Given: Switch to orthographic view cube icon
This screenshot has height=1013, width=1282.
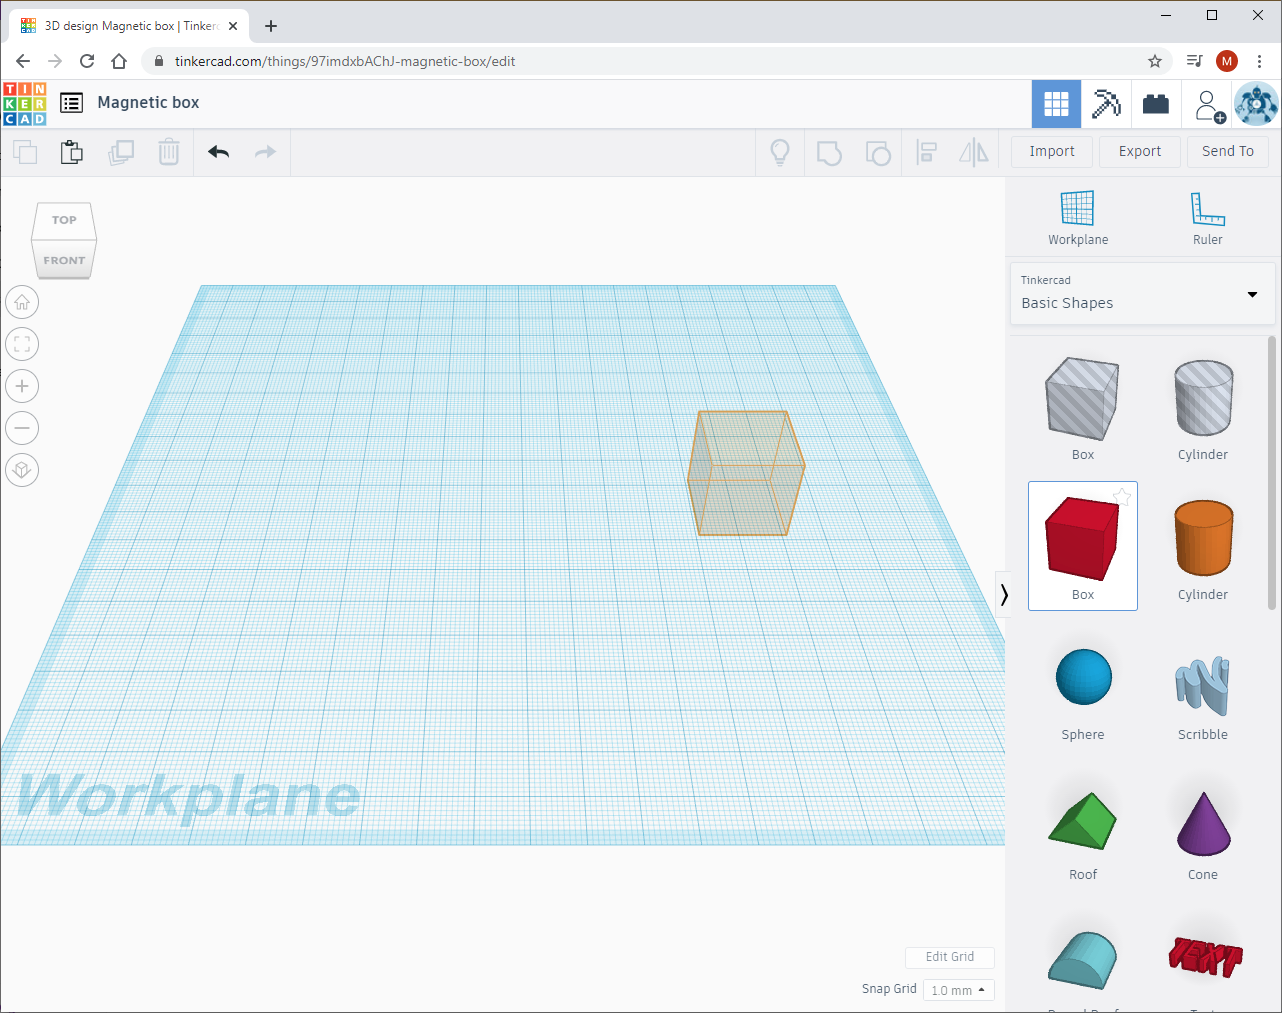Looking at the screenshot, I should (x=22, y=470).
